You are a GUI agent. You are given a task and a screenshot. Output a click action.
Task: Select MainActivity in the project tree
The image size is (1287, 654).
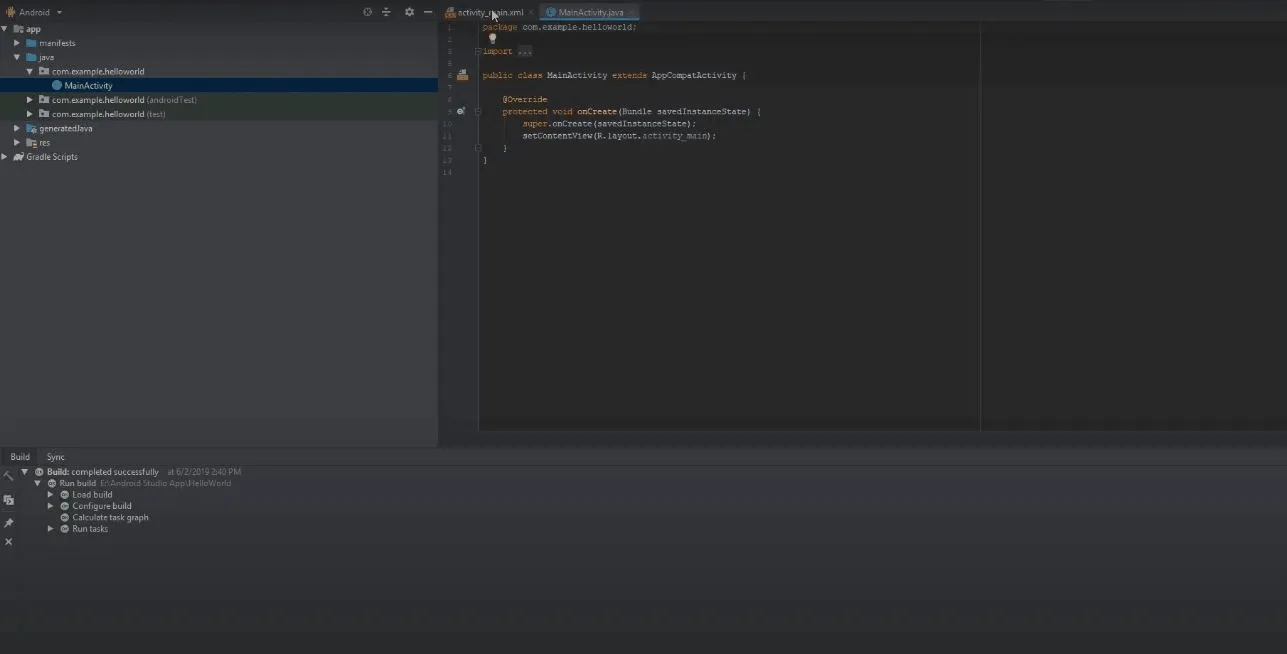coord(88,86)
